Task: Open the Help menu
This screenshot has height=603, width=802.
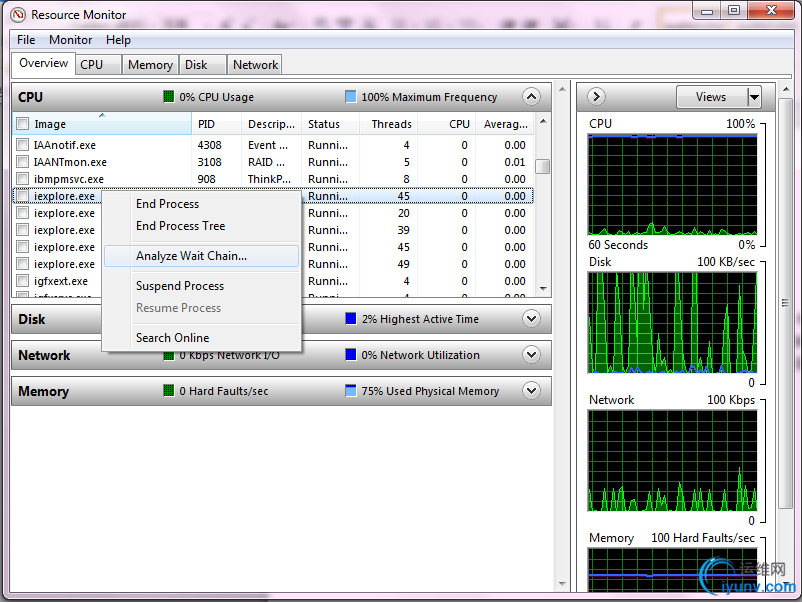Action: 118,40
